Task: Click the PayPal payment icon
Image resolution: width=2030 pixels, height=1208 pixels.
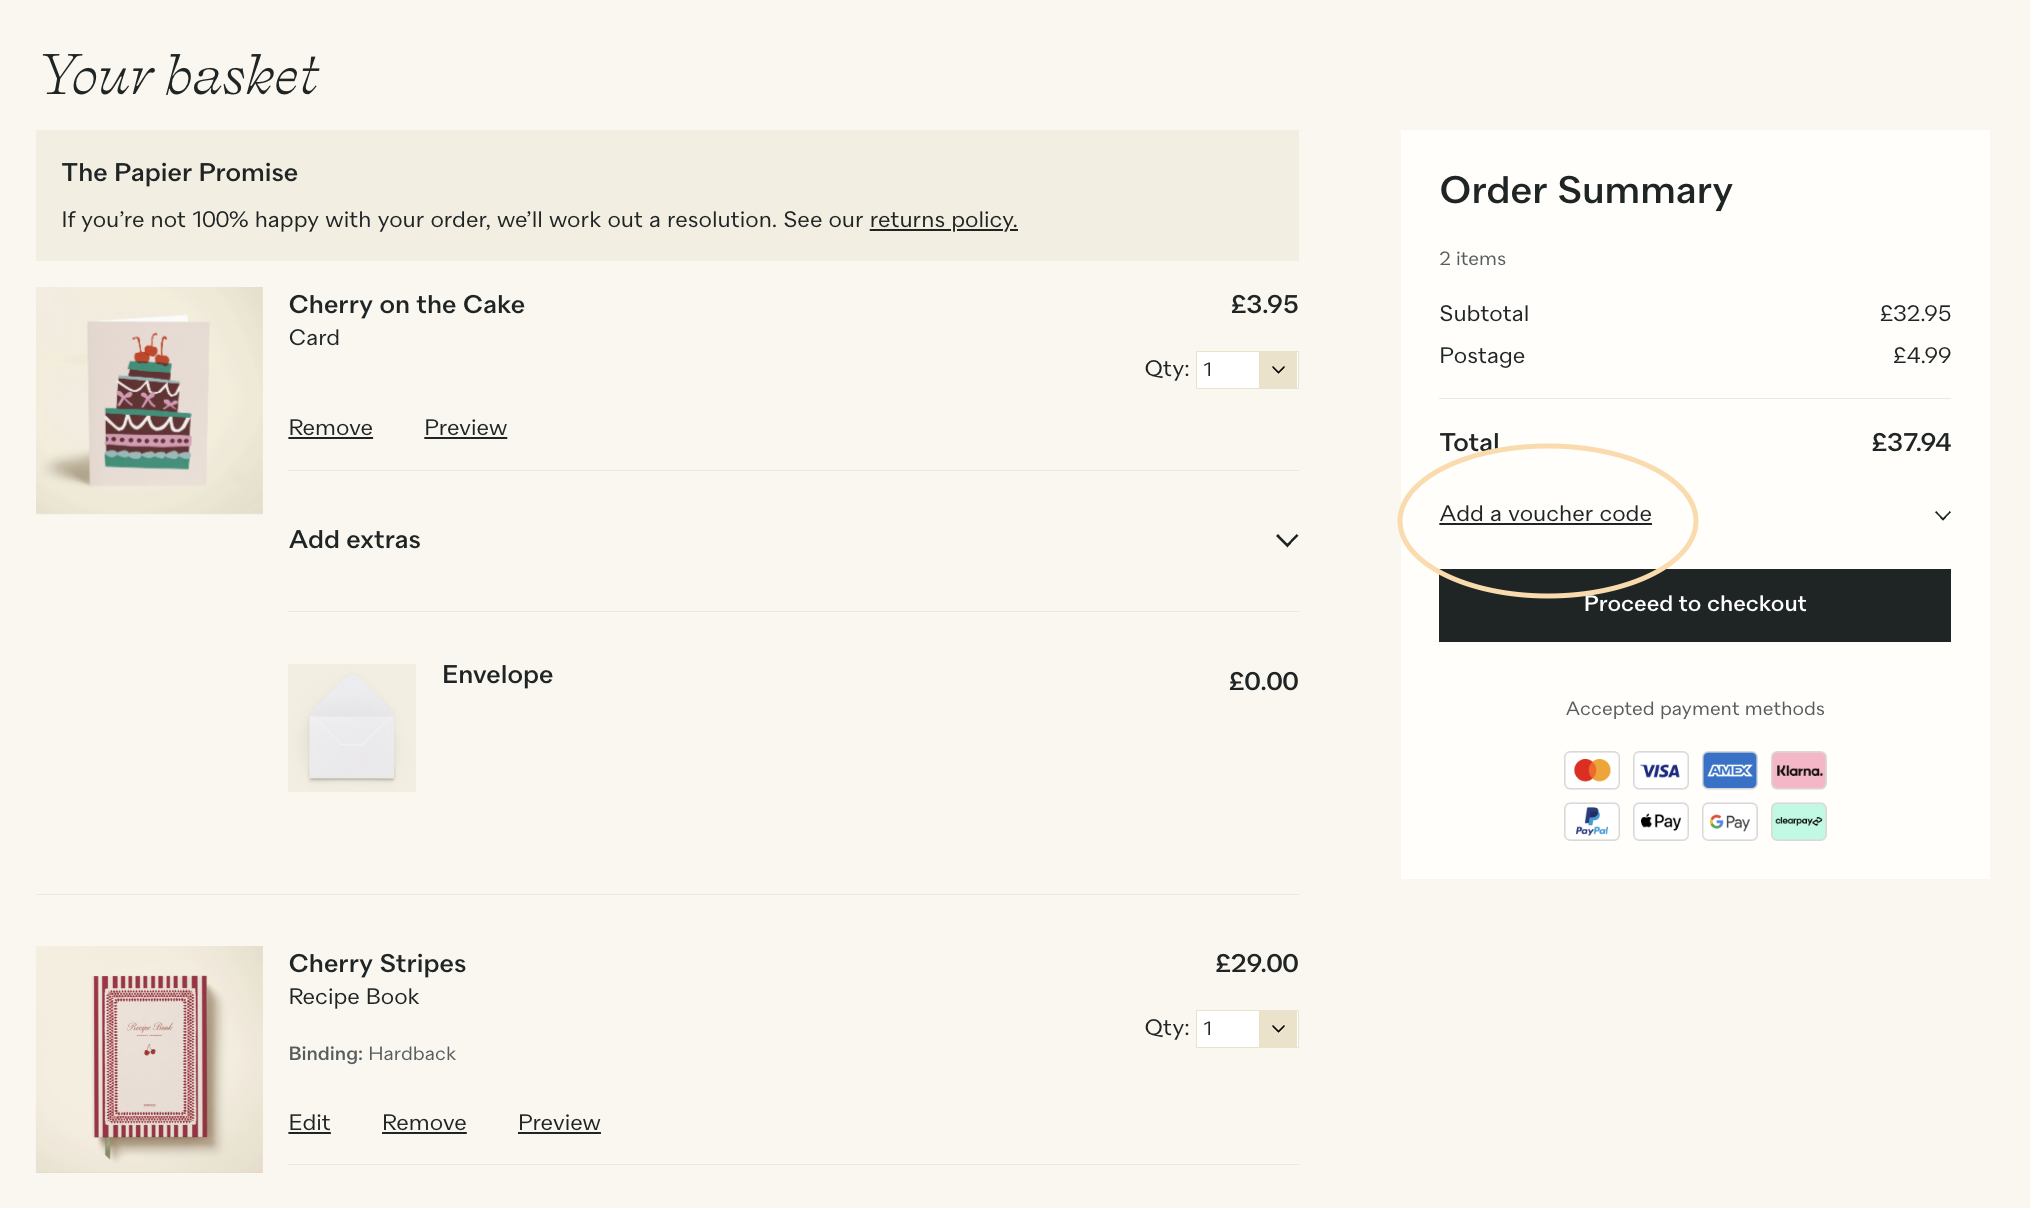Action: [x=1591, y=822]
